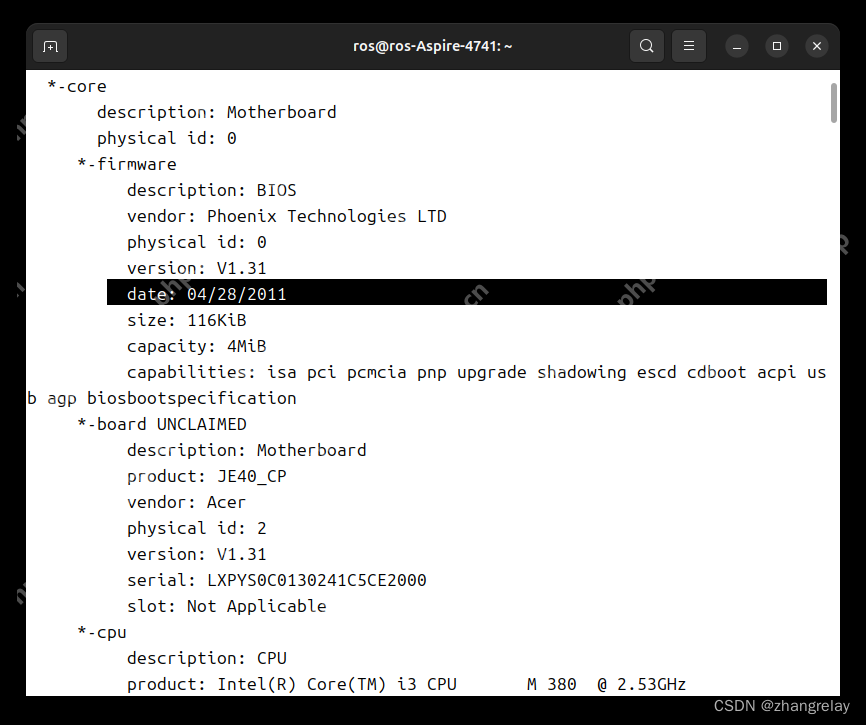
Task: Close the terminal window
Action: click(817, 45)
